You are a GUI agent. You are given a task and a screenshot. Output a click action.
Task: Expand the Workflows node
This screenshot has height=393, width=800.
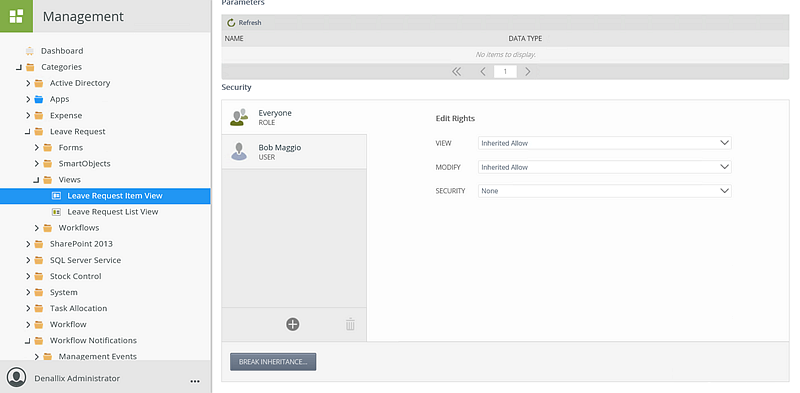[x=37, y=228]
